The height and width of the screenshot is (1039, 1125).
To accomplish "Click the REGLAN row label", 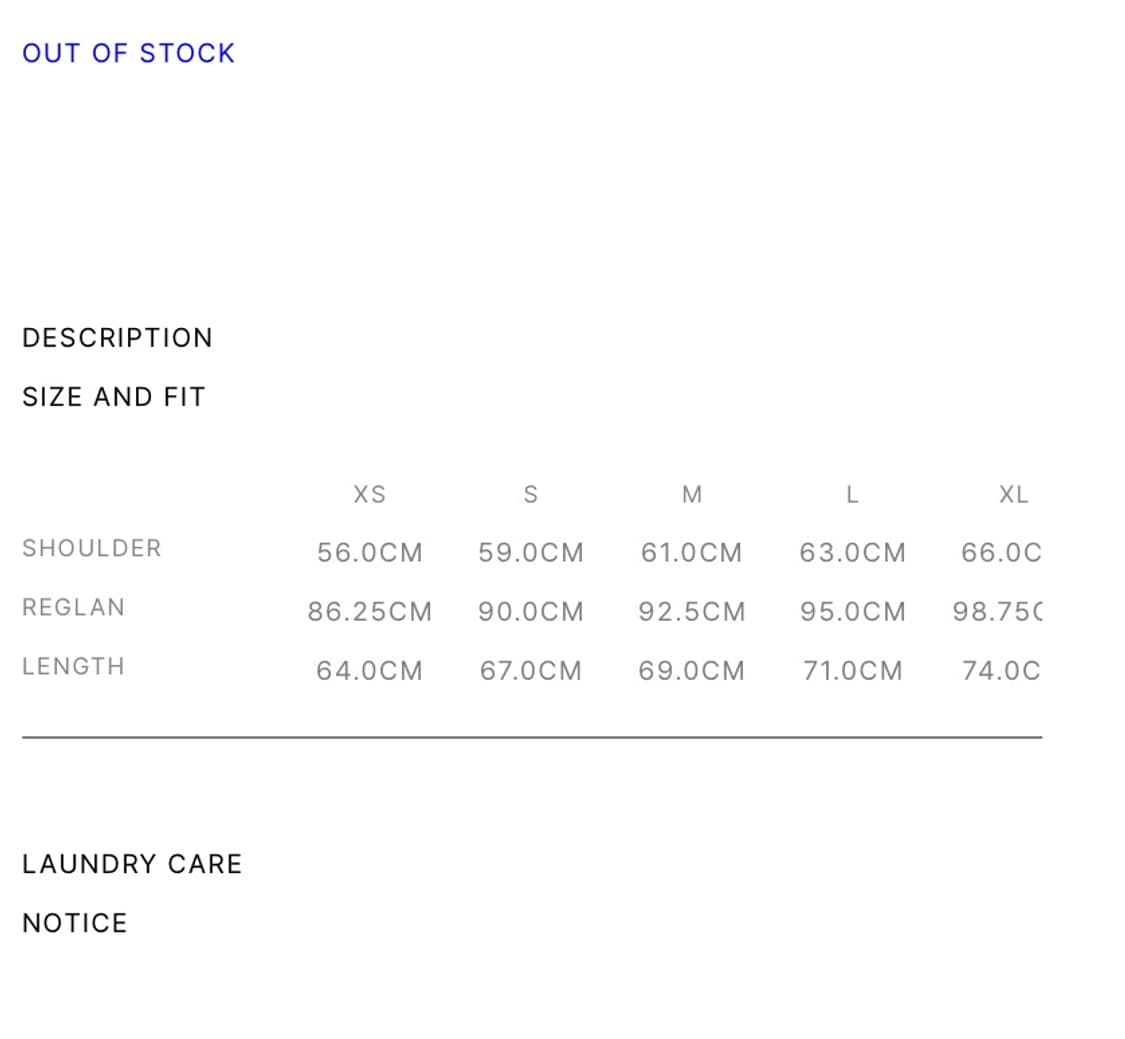I will coord(74,607).
